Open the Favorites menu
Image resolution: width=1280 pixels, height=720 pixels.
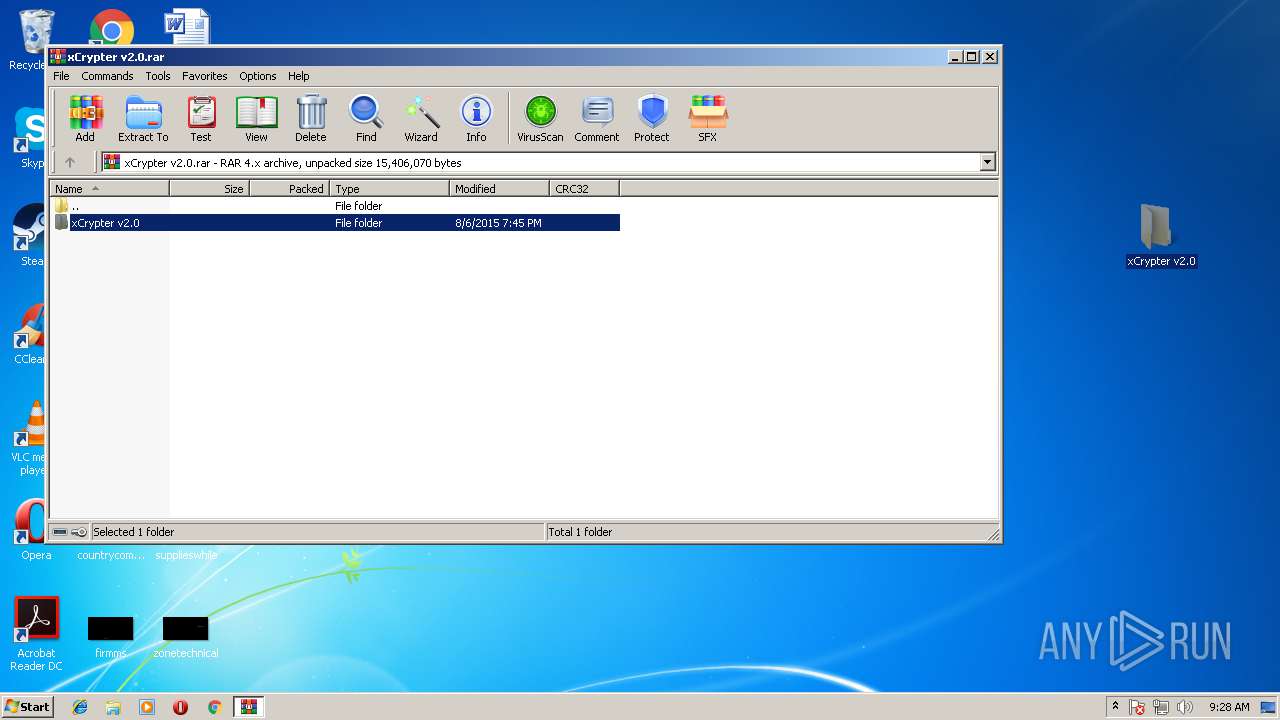(x=204, y=76)
